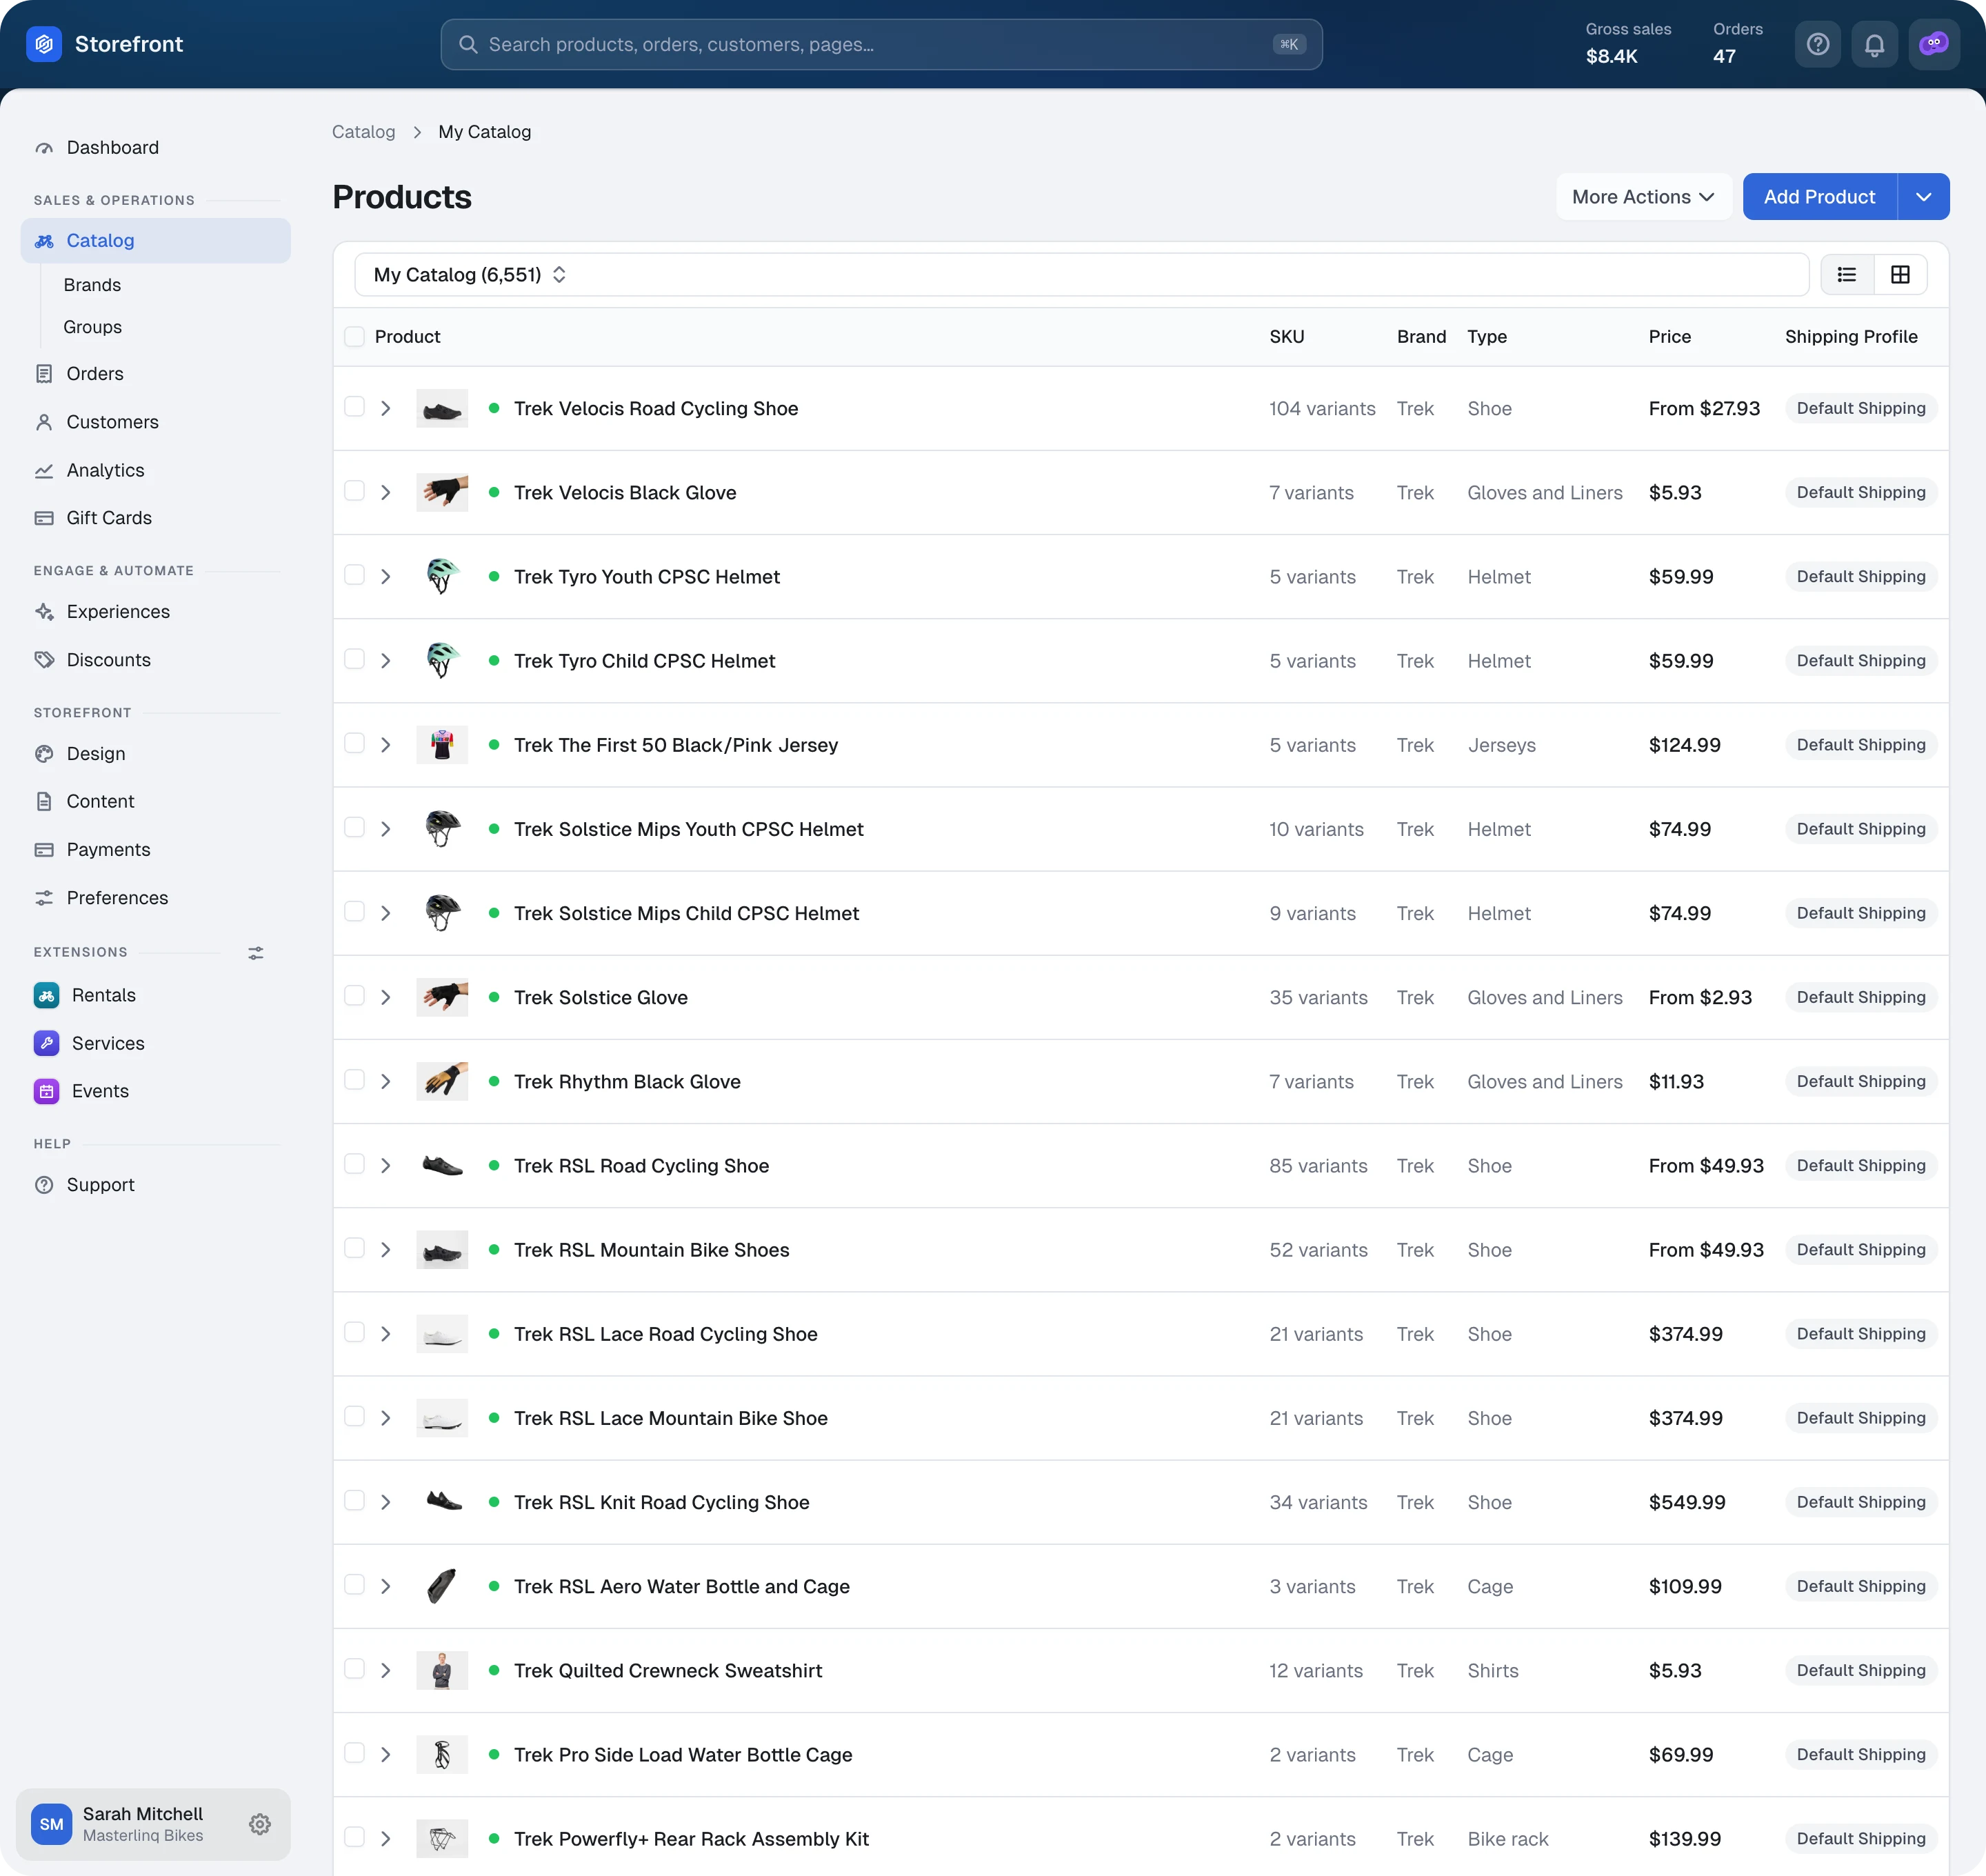Switch to grid view icon
Screen dimensions: 1986x1876
click(1900, 274)
